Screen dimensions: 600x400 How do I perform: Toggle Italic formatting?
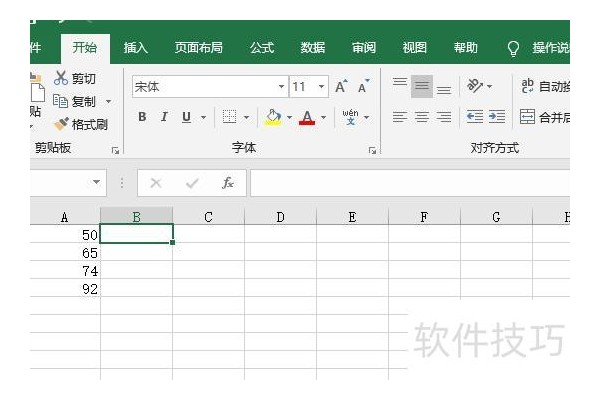pyautogui.click(x=164, y=117)
